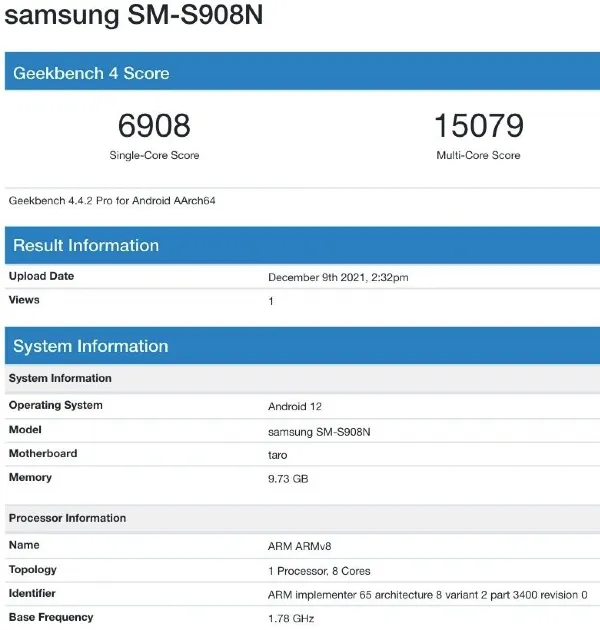Select the 'Upload Date' row label
This screenshot has width=600, height=630.
(41, 276)
